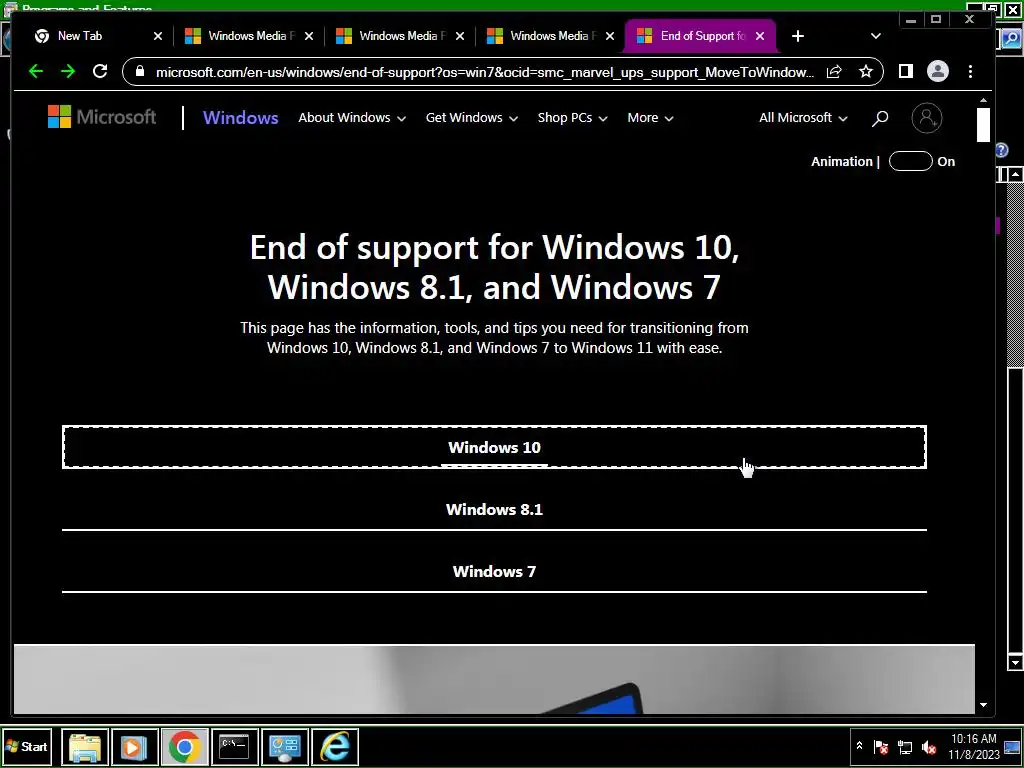The image size is (1024, 768).
Task: Expand the About Windows menu
Action: click(x=352, y=118)
